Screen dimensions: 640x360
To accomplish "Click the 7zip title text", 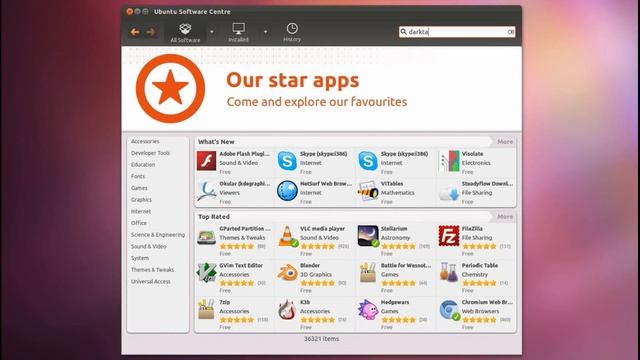I will 224,302.
